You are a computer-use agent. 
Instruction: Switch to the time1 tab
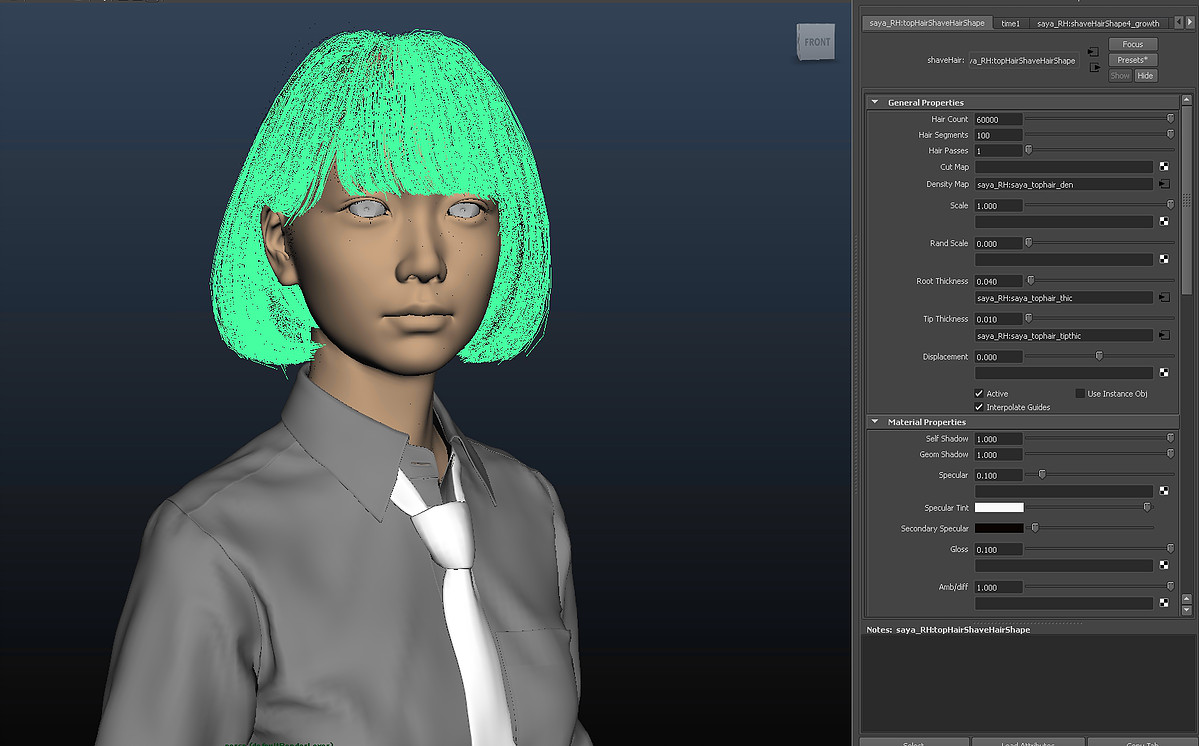[x=1010, y=23]
